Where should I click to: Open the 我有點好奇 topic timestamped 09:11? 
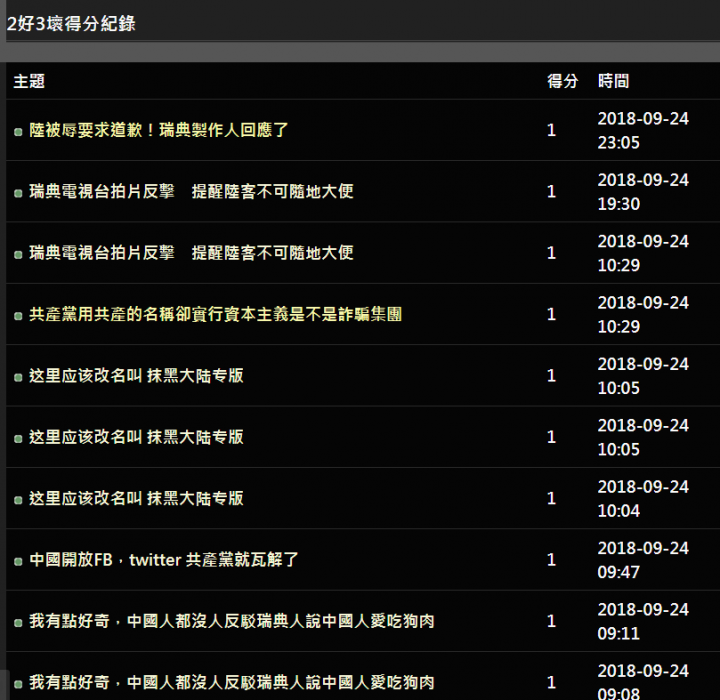click(232, 621)
